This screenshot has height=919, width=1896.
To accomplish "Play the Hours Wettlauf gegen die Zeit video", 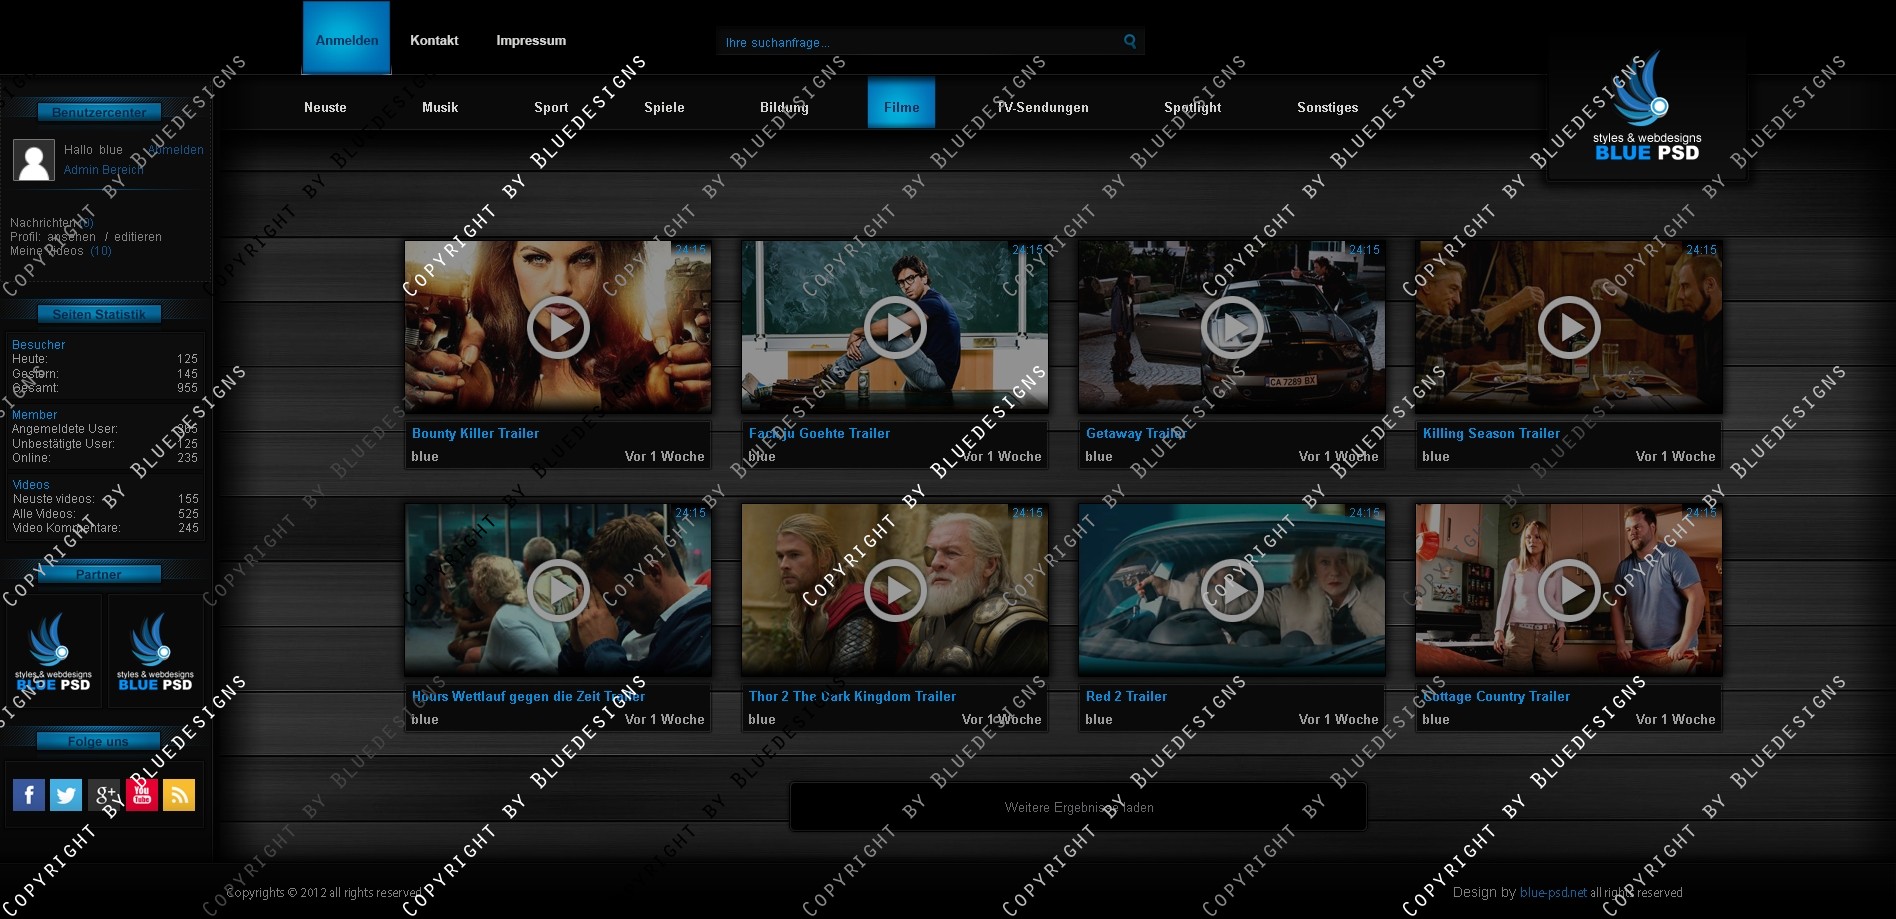I will pos(558,590).
